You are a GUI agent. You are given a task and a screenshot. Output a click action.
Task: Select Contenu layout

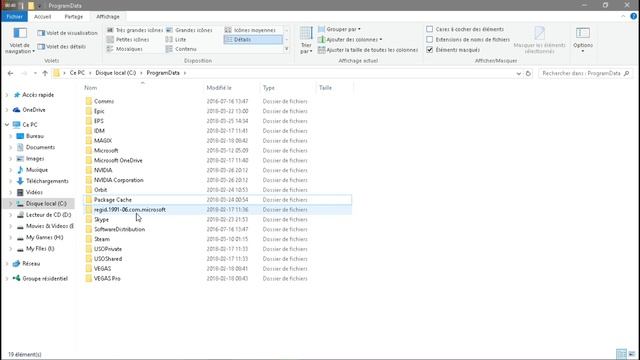tap(181, 49)
